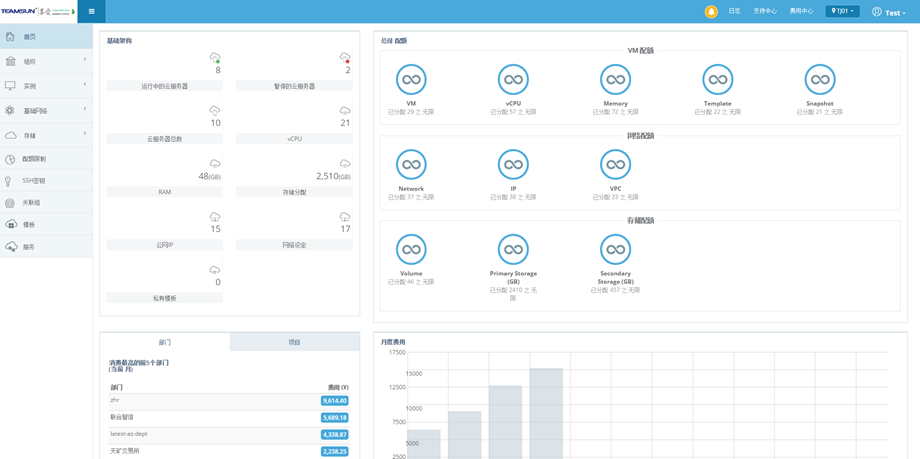Click the 4,338.87 cost badge for latest-az-dept

click(335, 435)
